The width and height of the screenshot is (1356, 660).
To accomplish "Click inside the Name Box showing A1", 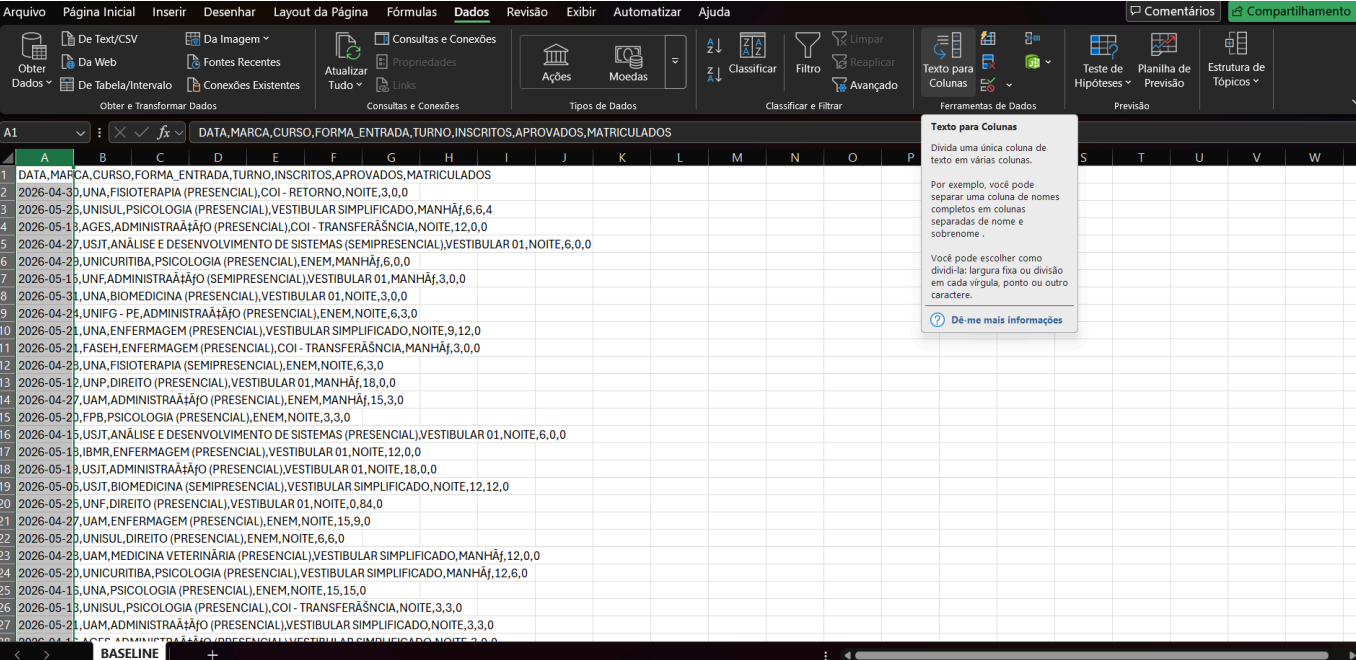I will pyautogui.click(x=36, y=132).
